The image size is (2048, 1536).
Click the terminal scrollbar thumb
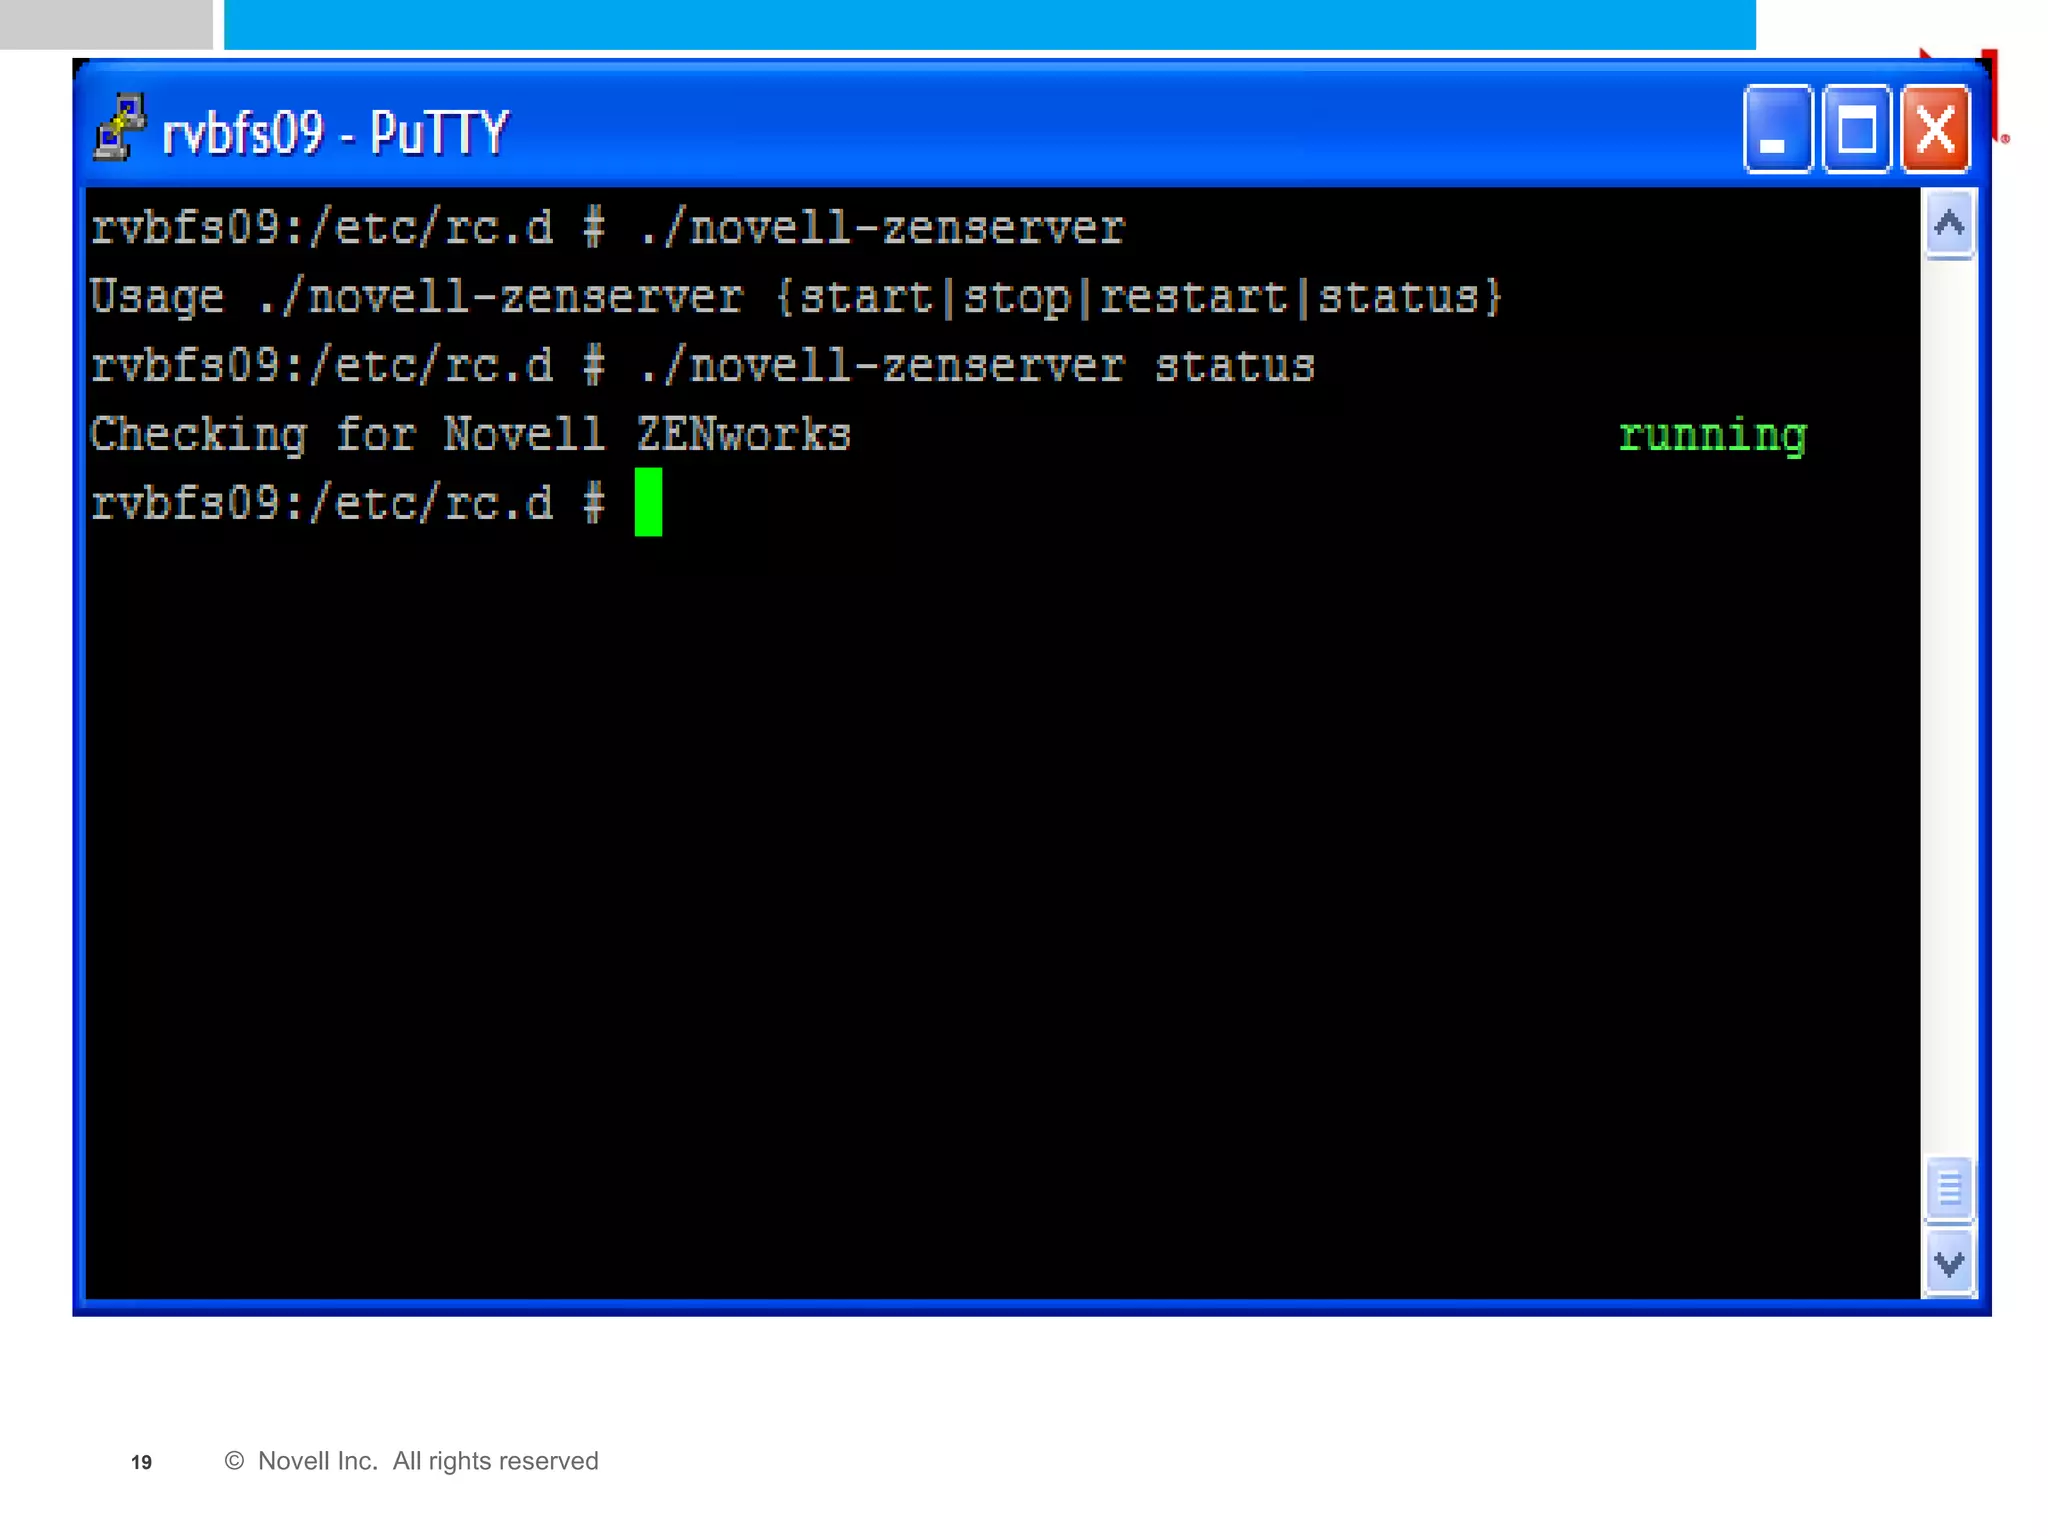tap(1948, 1189)
